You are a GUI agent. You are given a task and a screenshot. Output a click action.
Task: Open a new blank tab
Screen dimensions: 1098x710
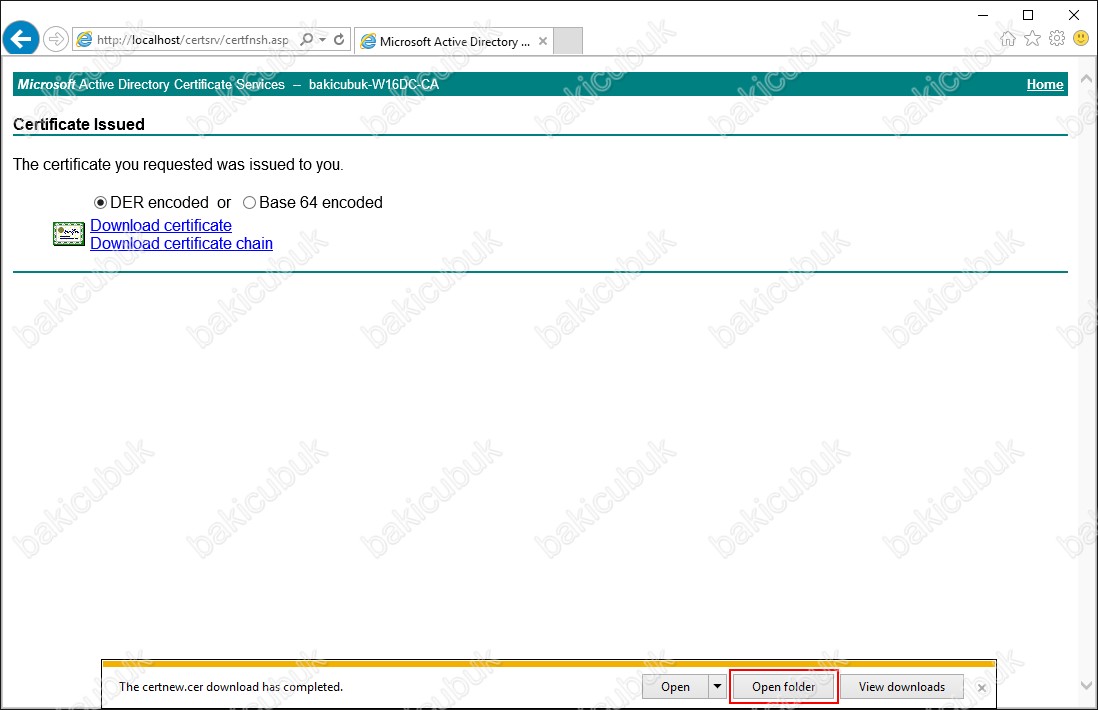coord(567,41)
